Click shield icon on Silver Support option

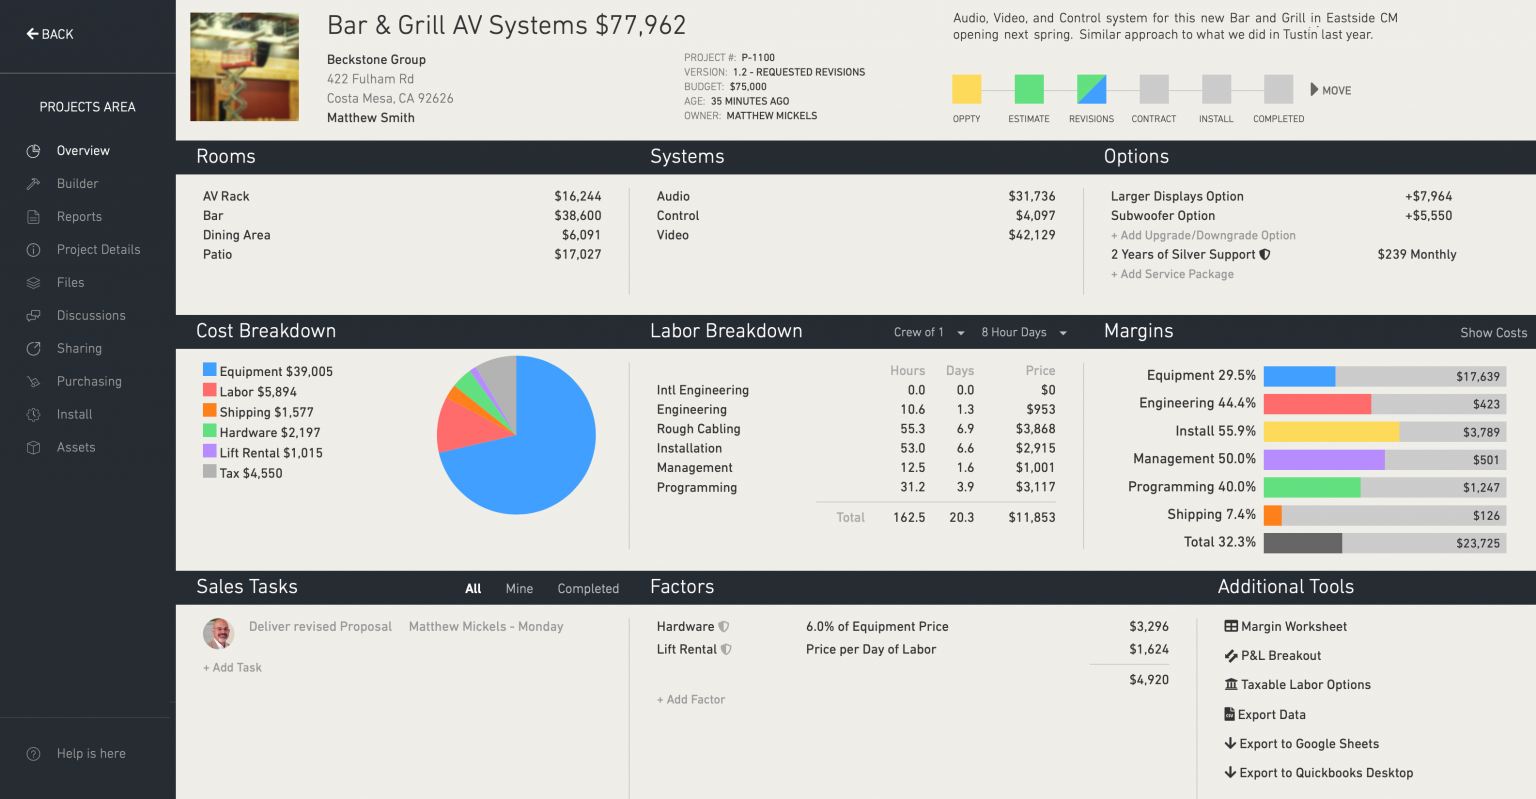coord(1265,255)
